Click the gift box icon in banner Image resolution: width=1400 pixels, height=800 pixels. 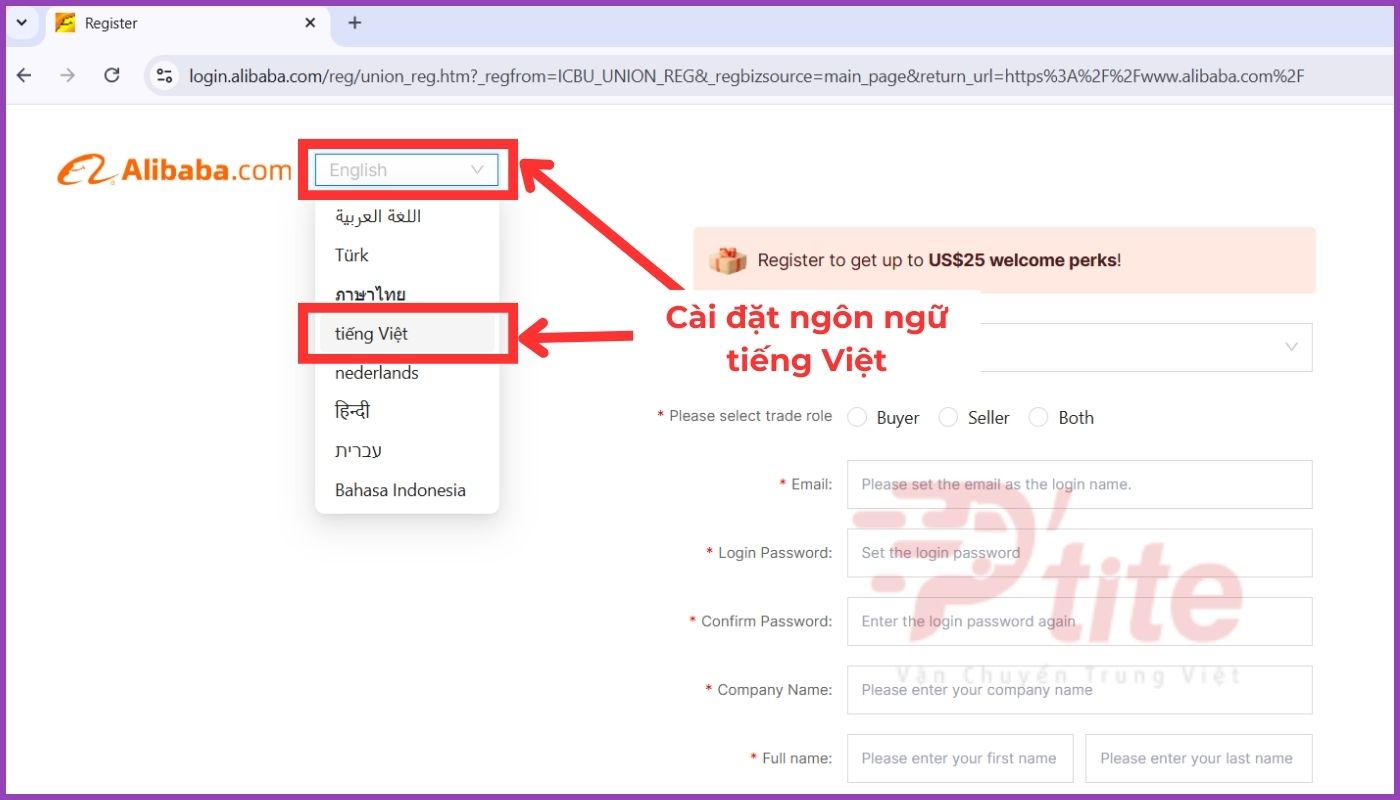click(x=728, y=260)
